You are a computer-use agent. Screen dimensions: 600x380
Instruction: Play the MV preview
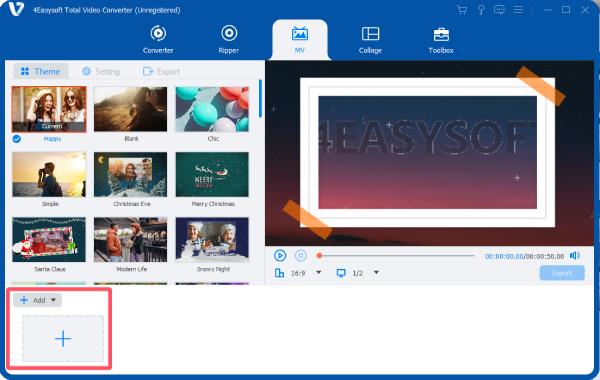click(x=280, y=255)
